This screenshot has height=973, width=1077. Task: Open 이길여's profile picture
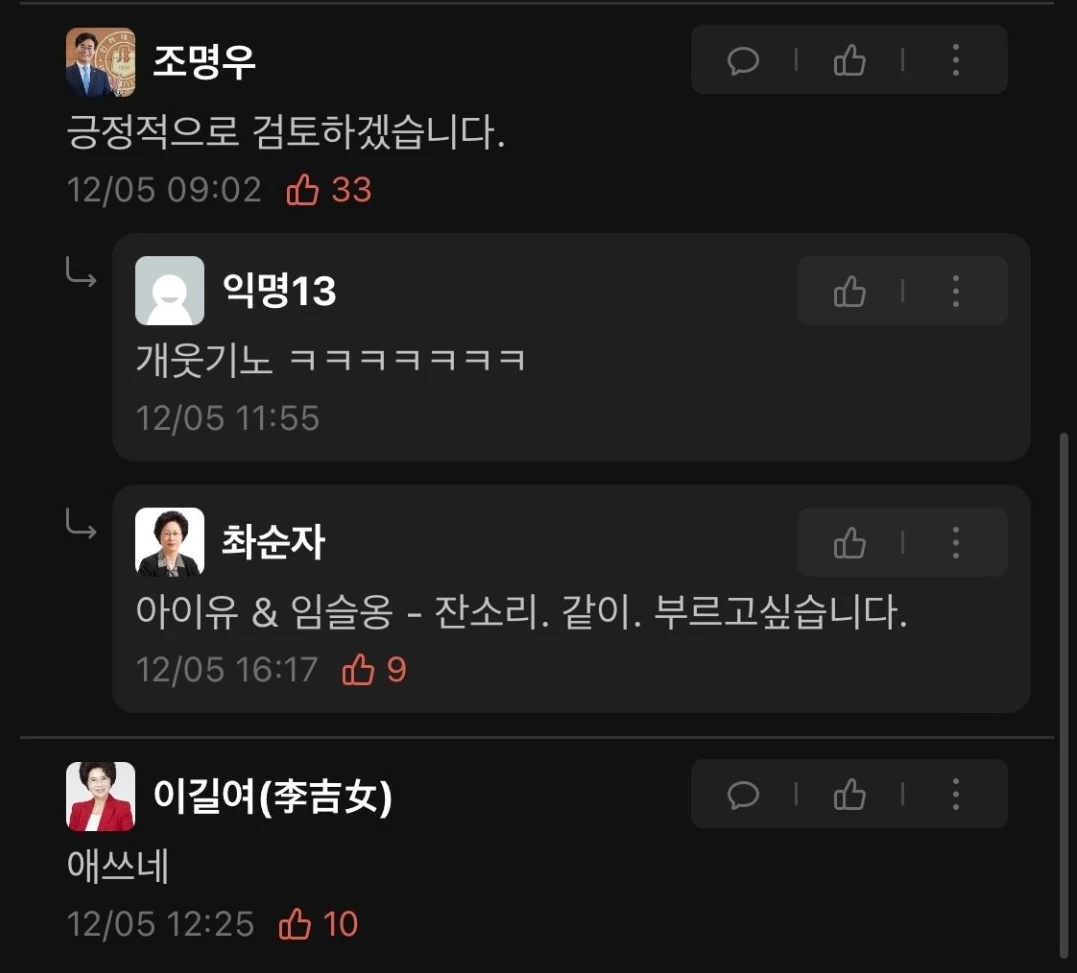pos(100,796)
